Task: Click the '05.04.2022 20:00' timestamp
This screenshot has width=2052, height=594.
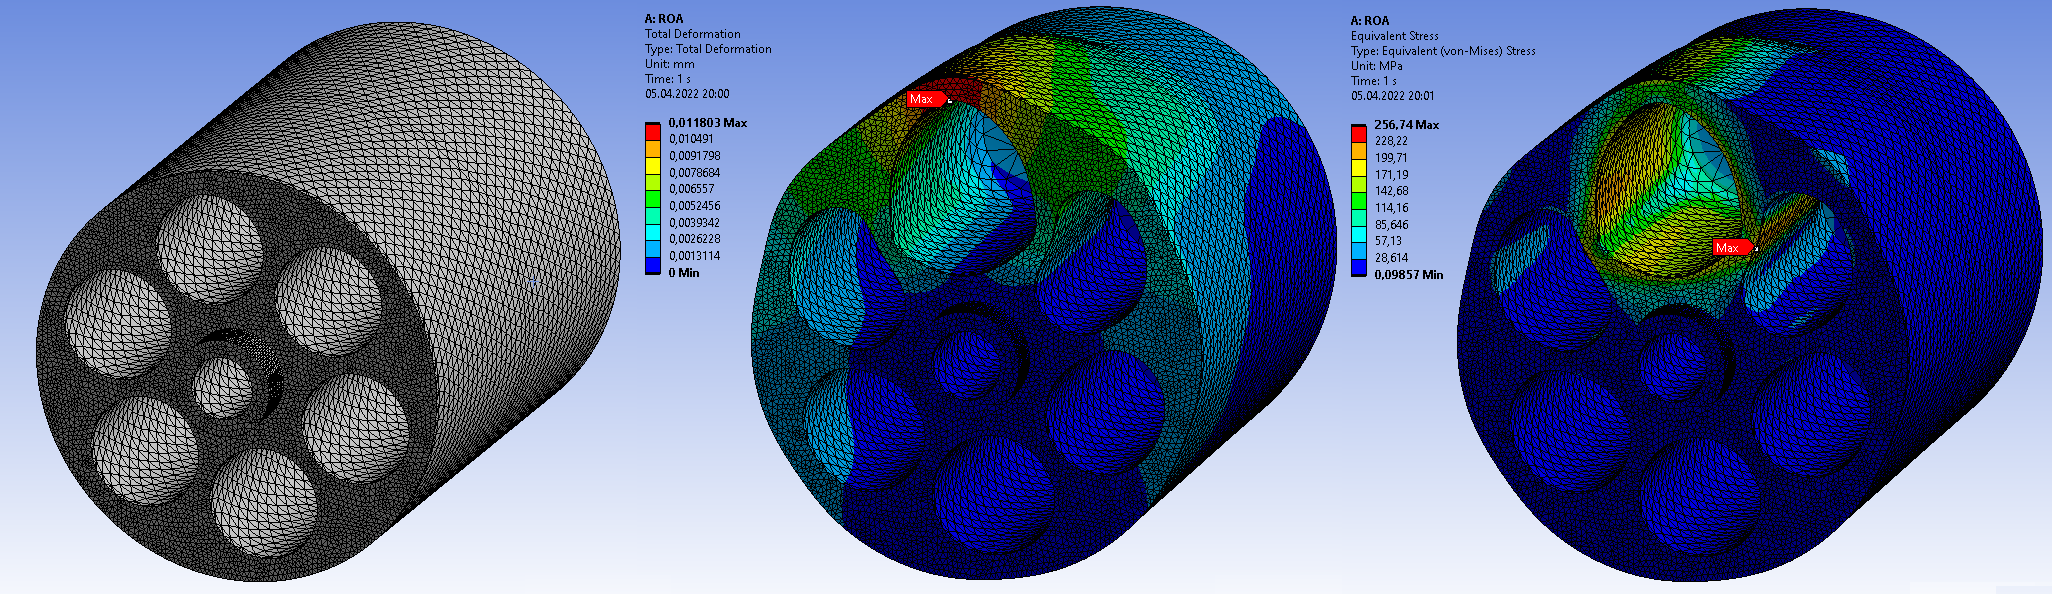Action: 687,94
